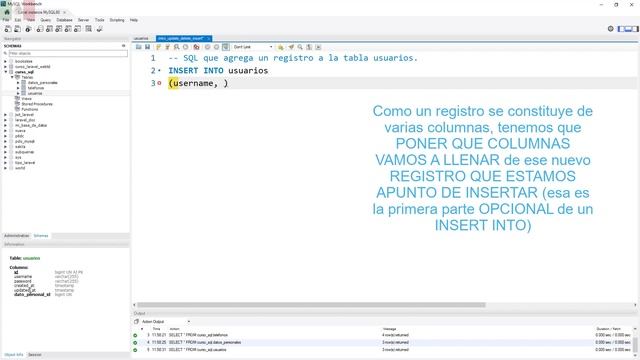Expand the world schema node
The image size is (640, 360).
[x=6, y=168]
